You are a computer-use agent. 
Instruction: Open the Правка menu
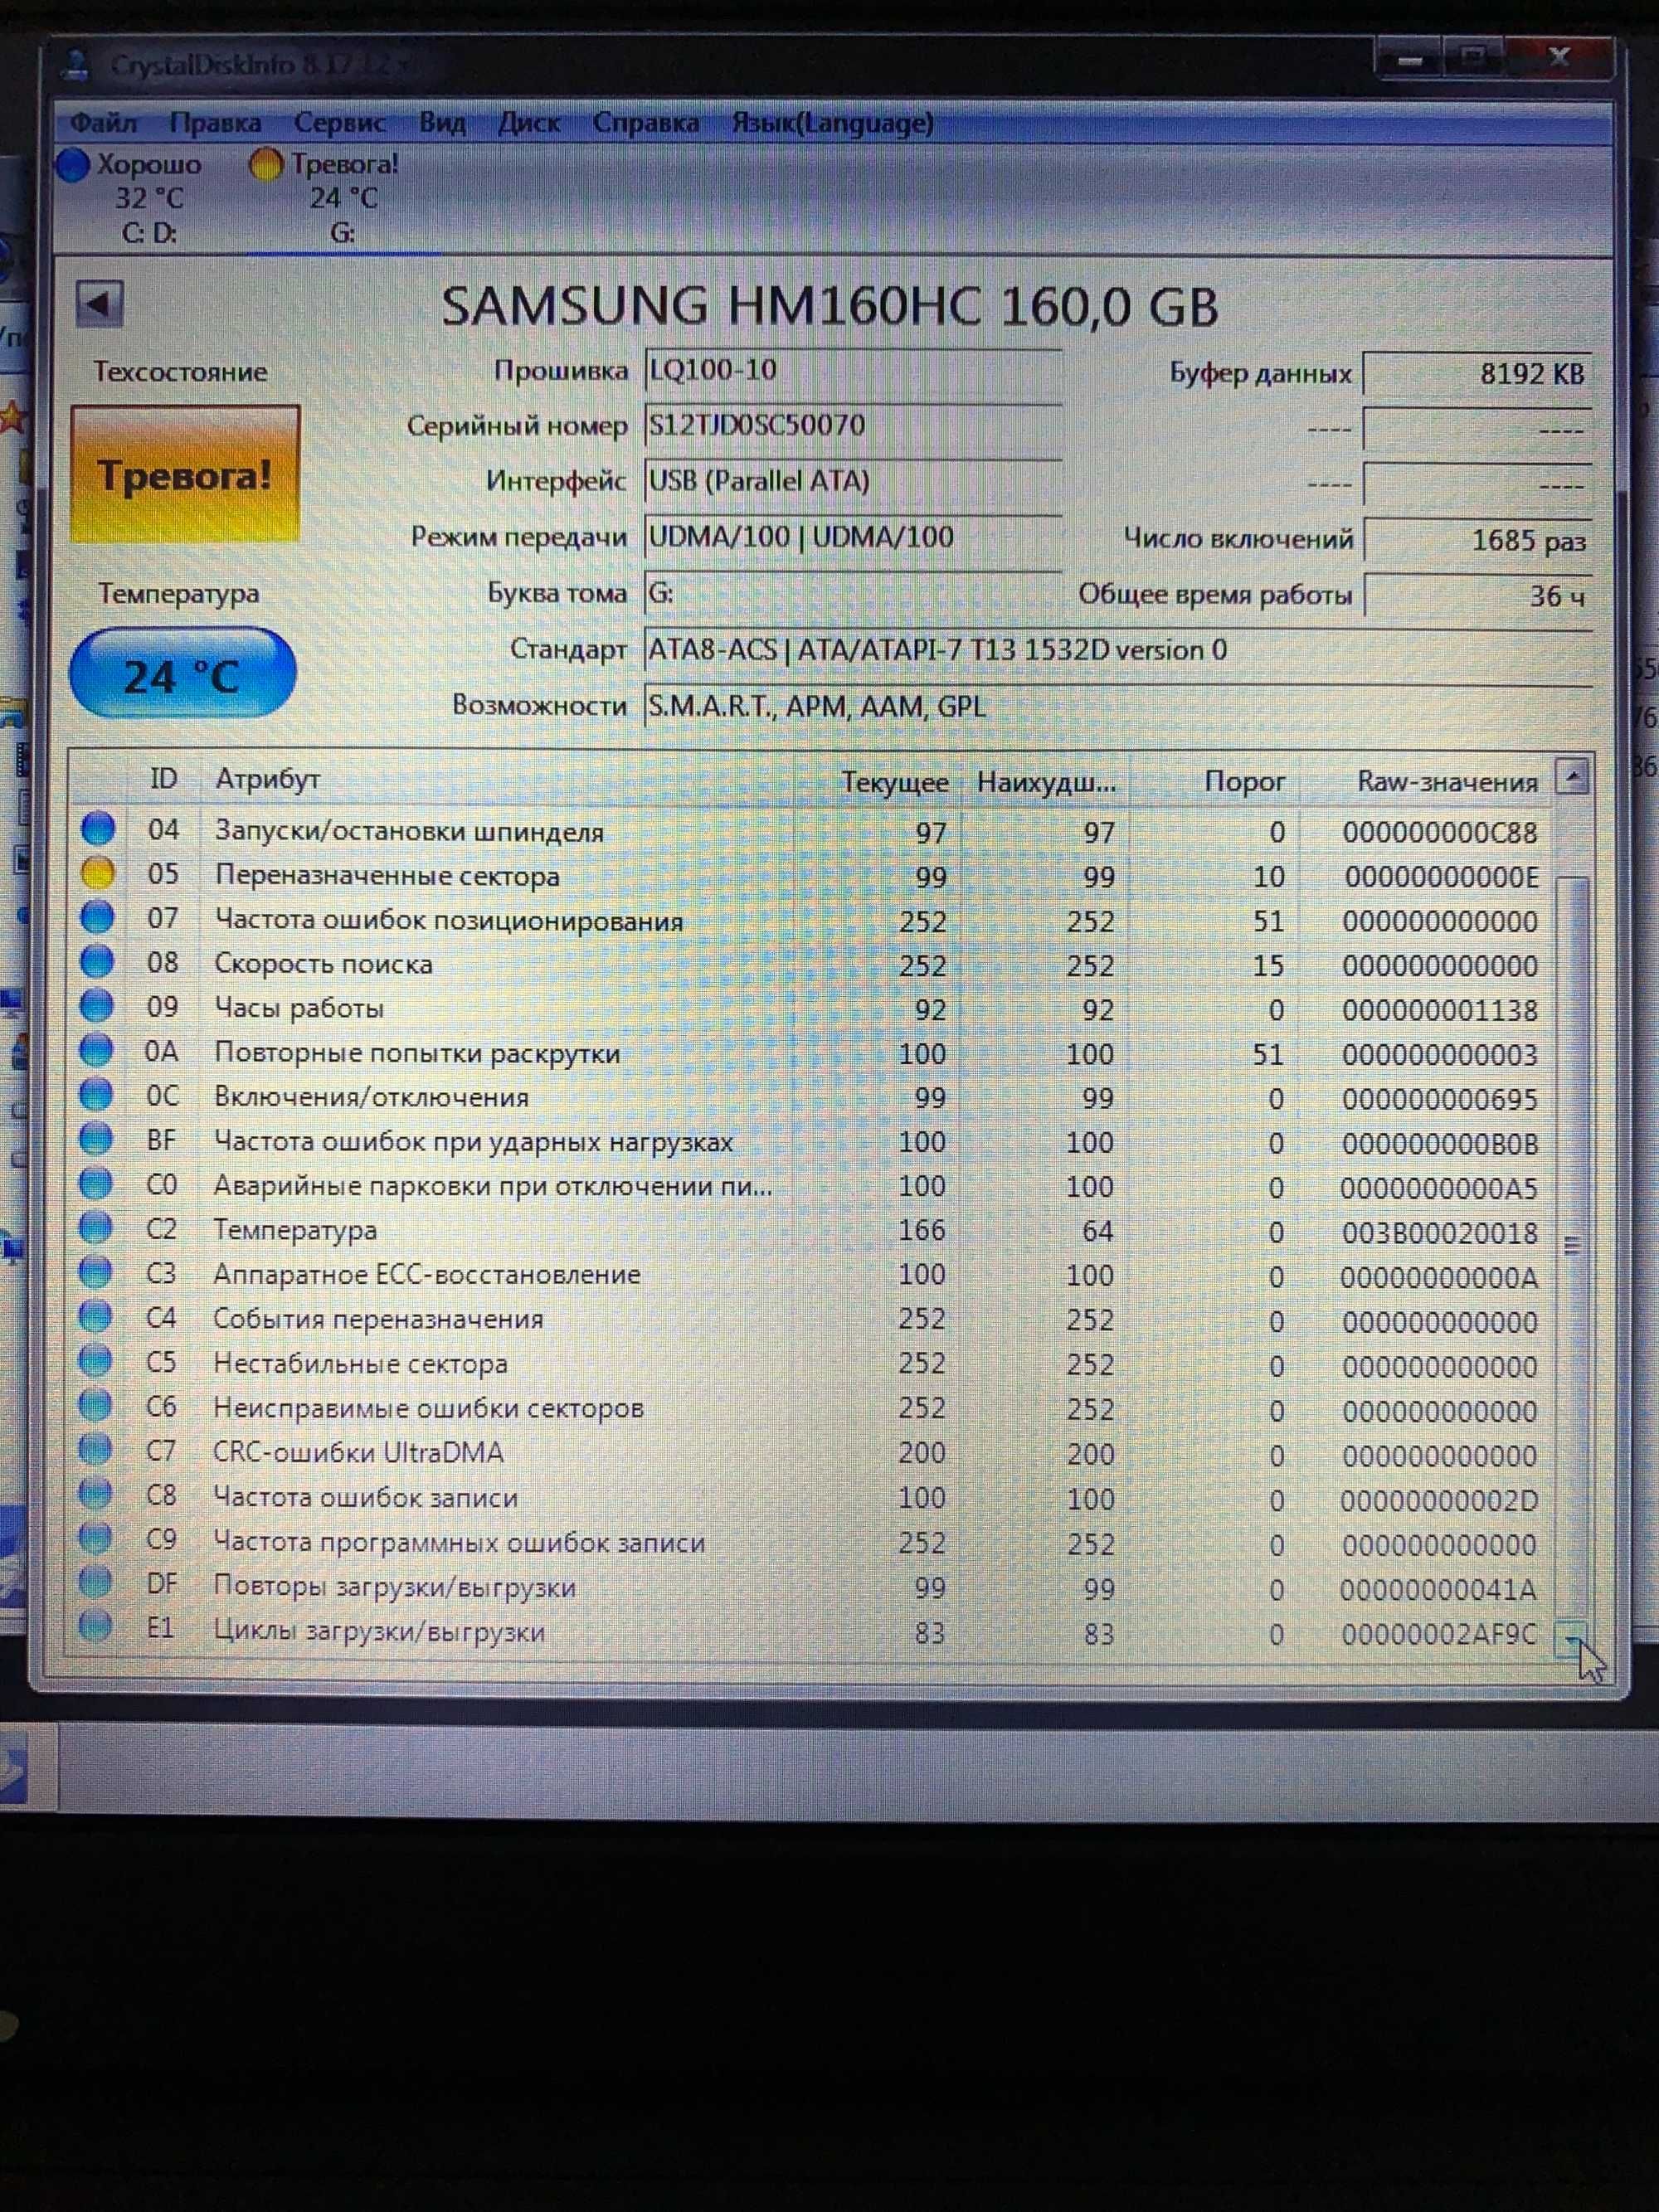coord(215,123)
